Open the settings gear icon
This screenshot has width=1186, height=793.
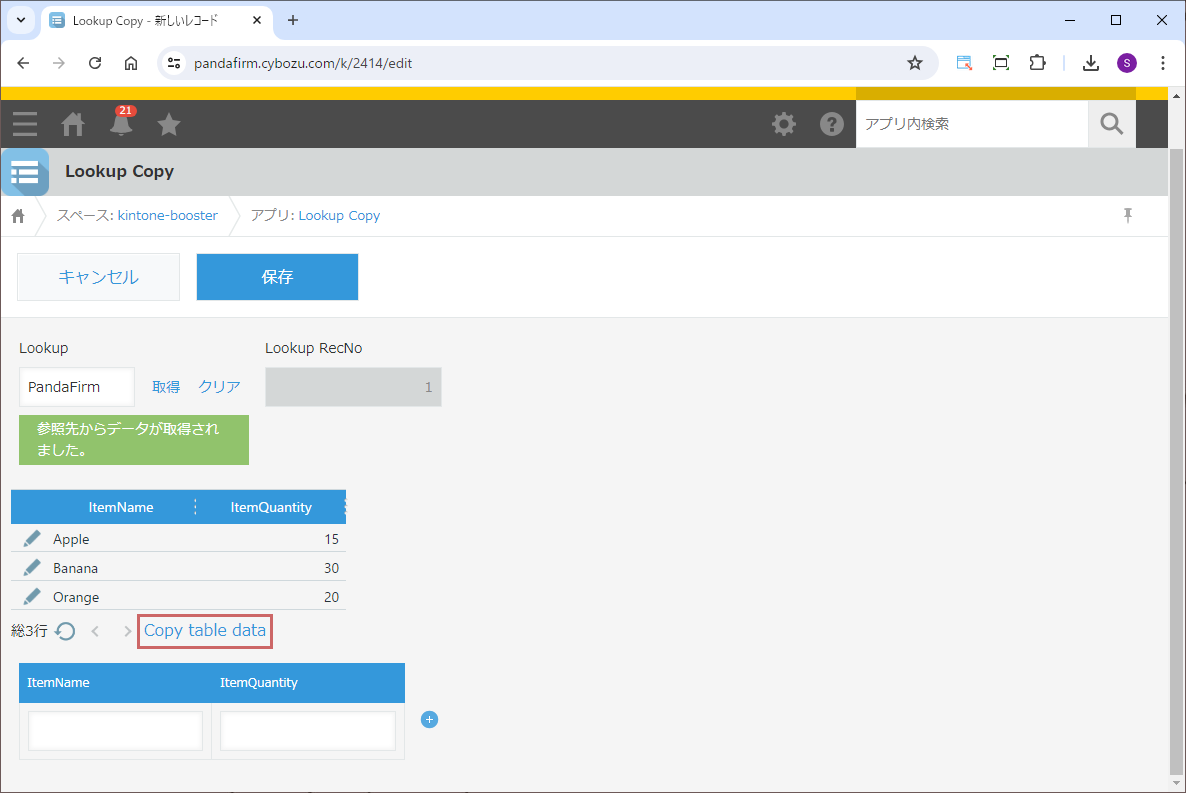pos(784,124)
